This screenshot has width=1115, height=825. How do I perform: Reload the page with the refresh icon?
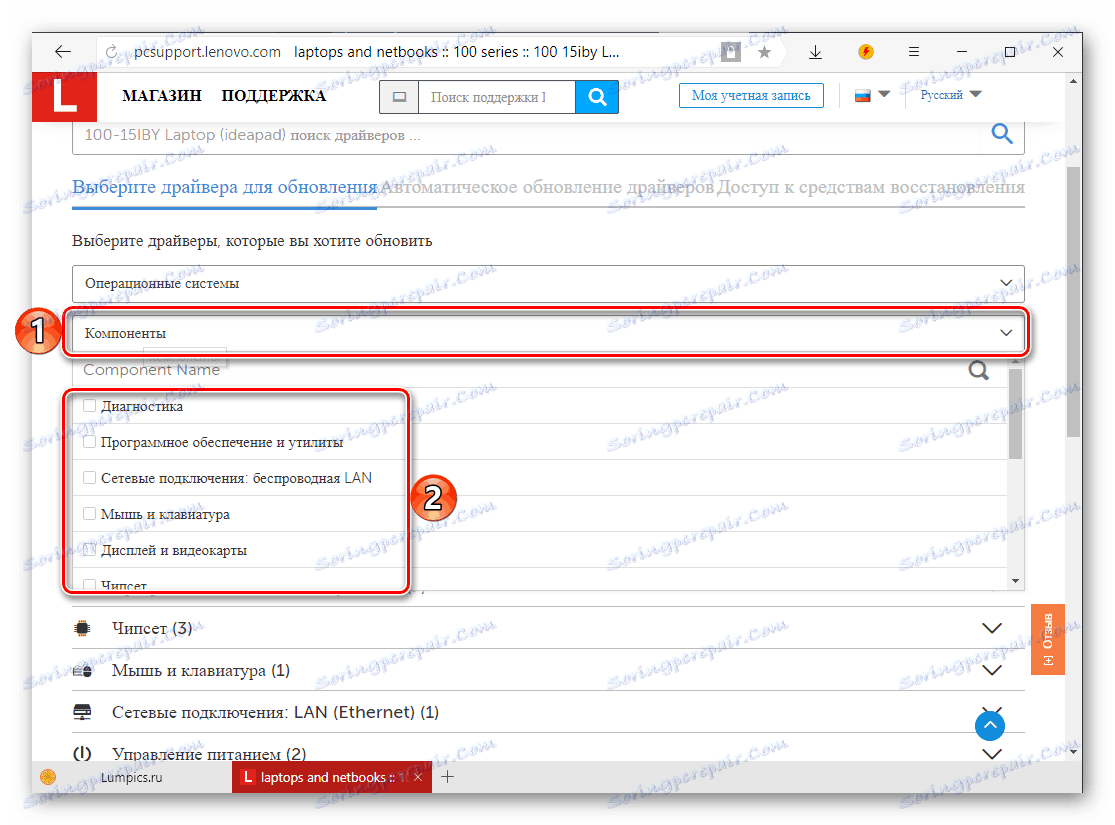pos(112,52)
